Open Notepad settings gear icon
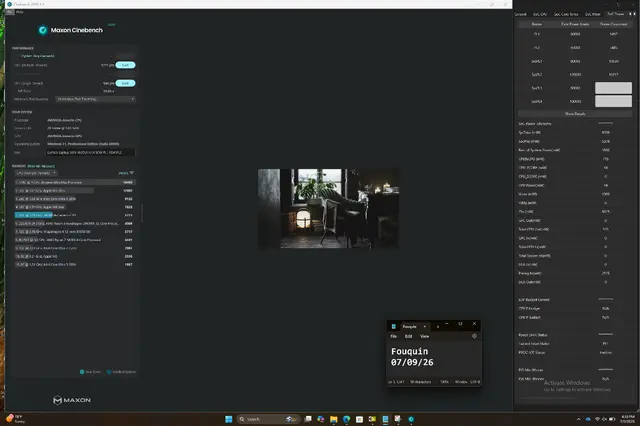640x426 pixels. tap(474, 336)
